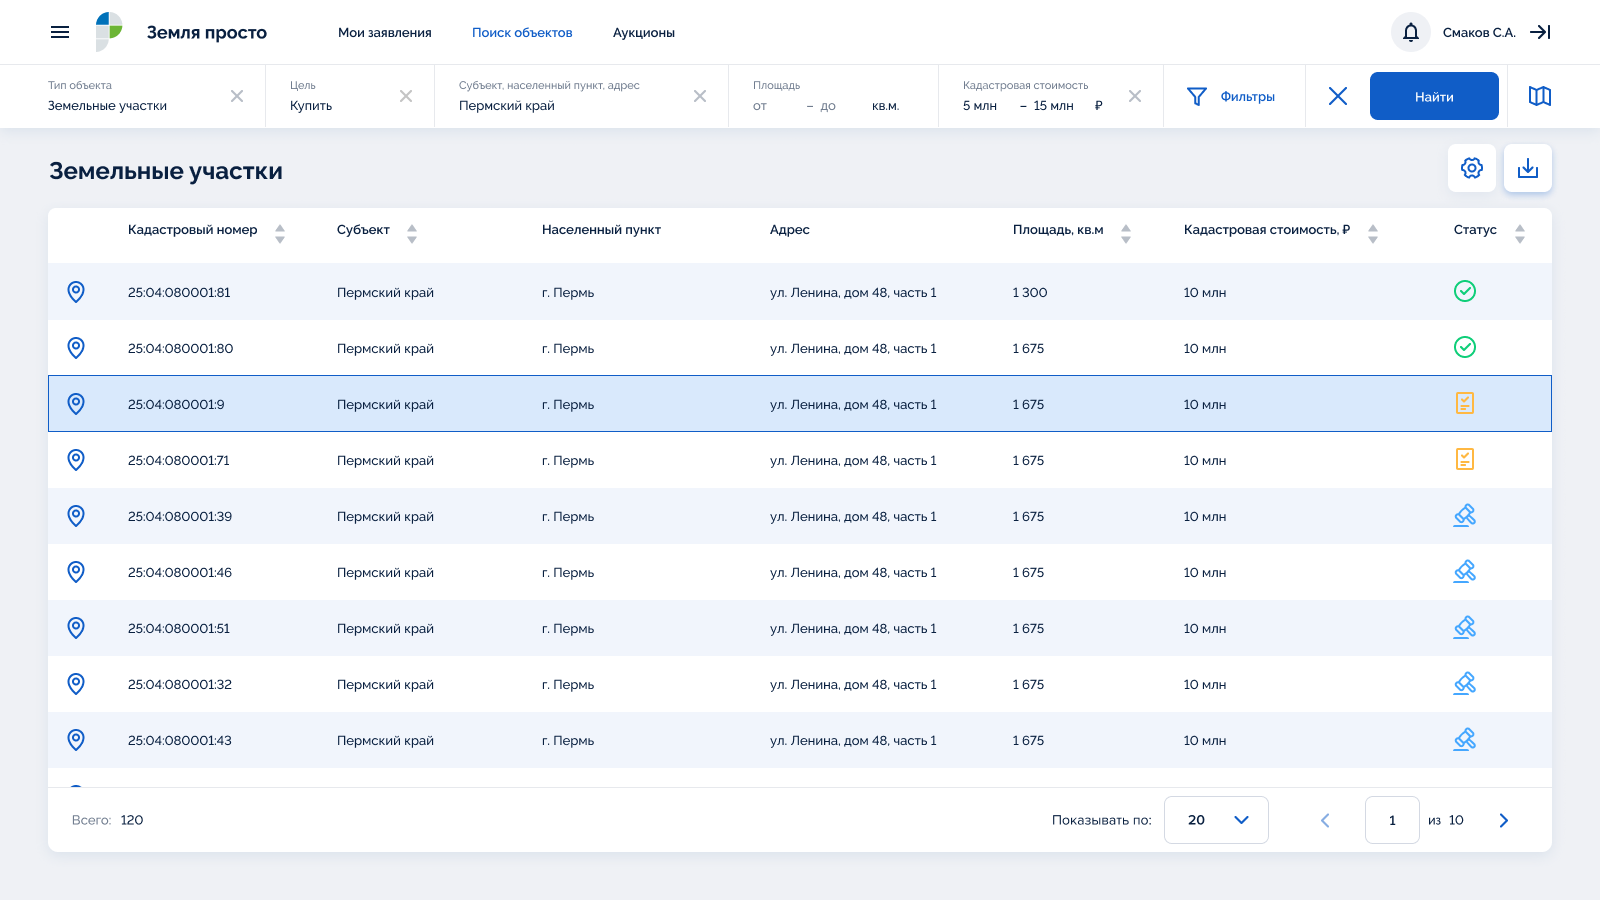Click auction gavel status of 25:04:080001:43
This screenshot has height=900, width=1600.
(x=1465, y=739)
